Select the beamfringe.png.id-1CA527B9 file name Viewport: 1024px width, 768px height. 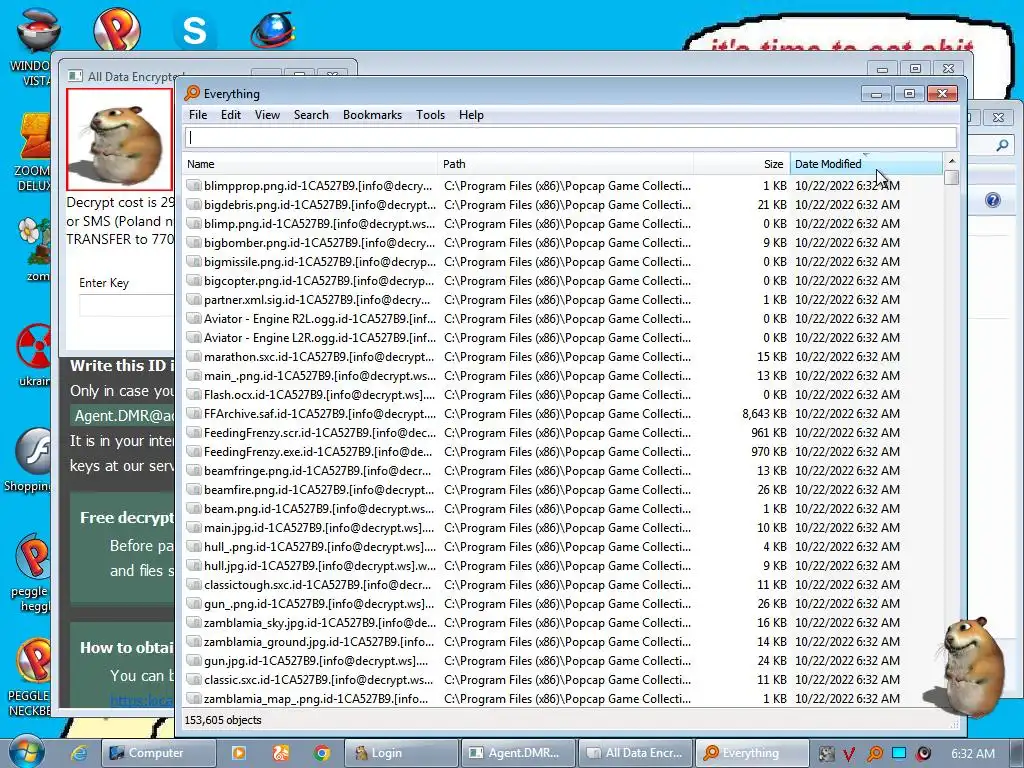[317, 470]
